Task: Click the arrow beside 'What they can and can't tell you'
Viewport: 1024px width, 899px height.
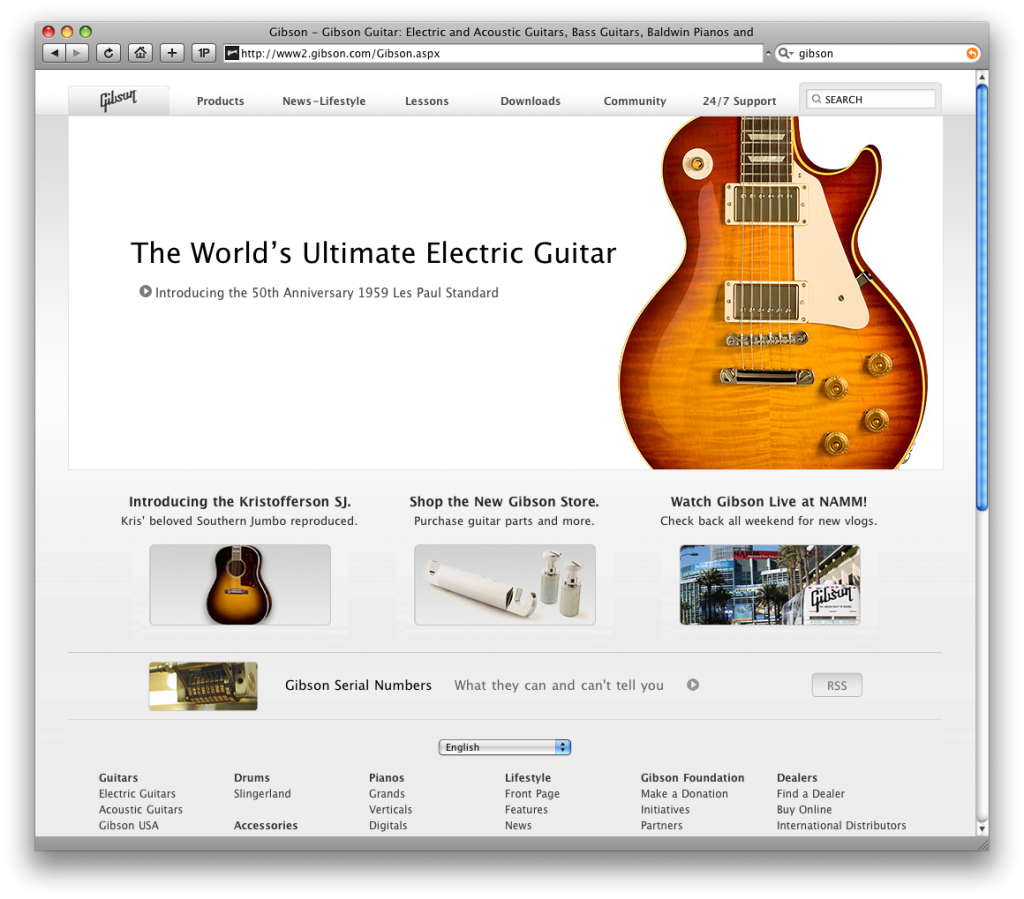Action: coord(693,685)
